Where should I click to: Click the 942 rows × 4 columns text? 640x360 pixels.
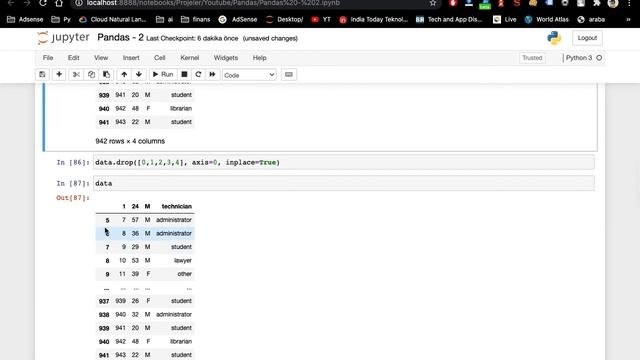tap(130, 141)
